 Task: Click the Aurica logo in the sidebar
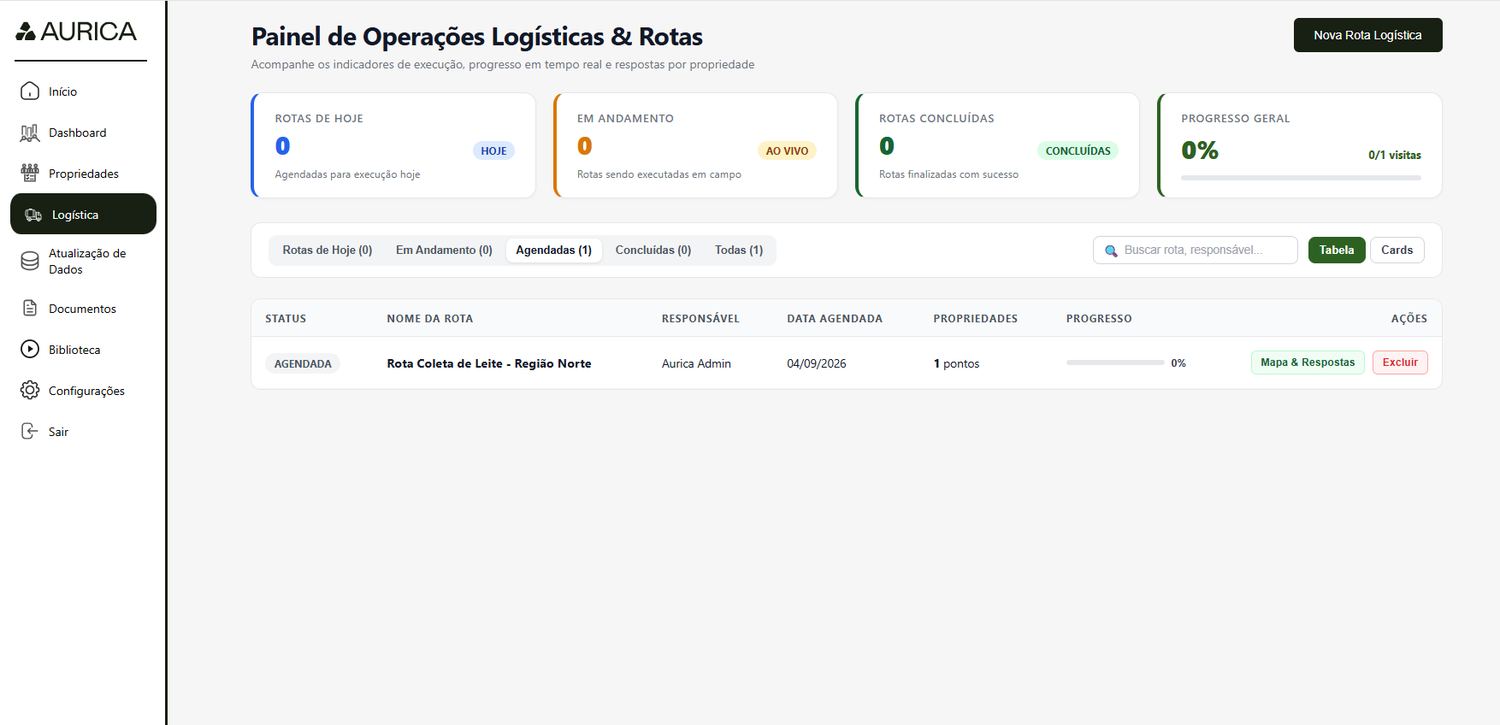pos(76,31)
